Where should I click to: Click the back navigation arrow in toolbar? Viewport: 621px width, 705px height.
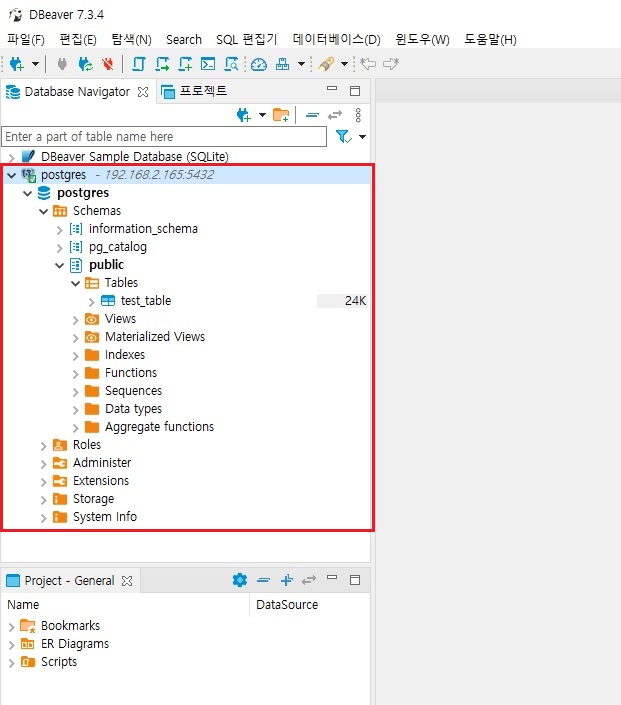(x=368, y=63)
